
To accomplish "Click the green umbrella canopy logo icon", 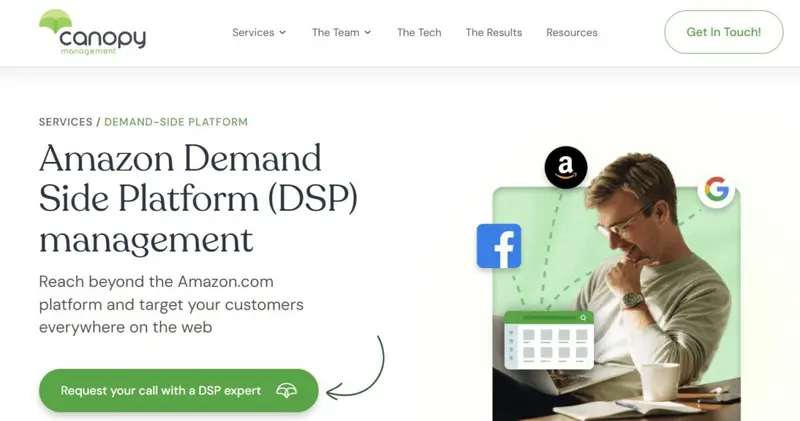I will (x=56, y=21).
